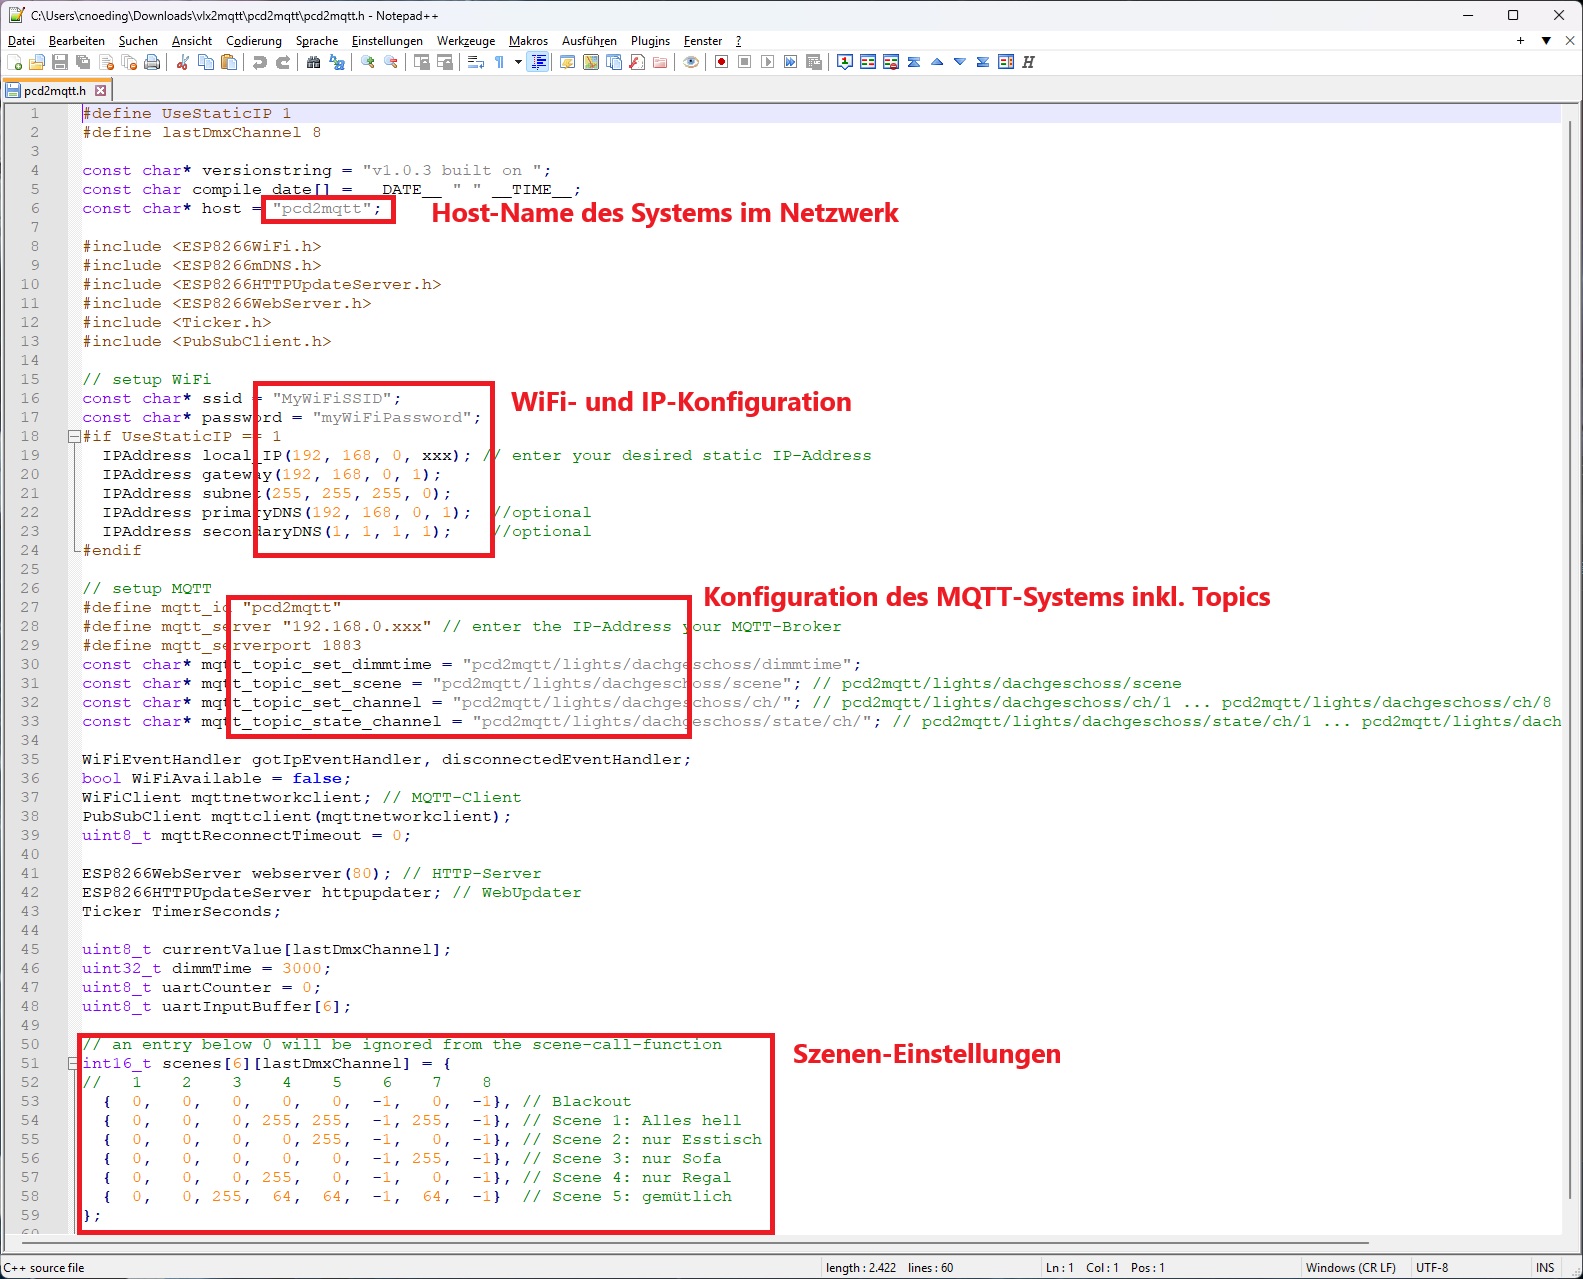Open the Bearbeiten menu
Image resolution: width=1583 pixels, height=1279 pixels.
tap(77, 41)
